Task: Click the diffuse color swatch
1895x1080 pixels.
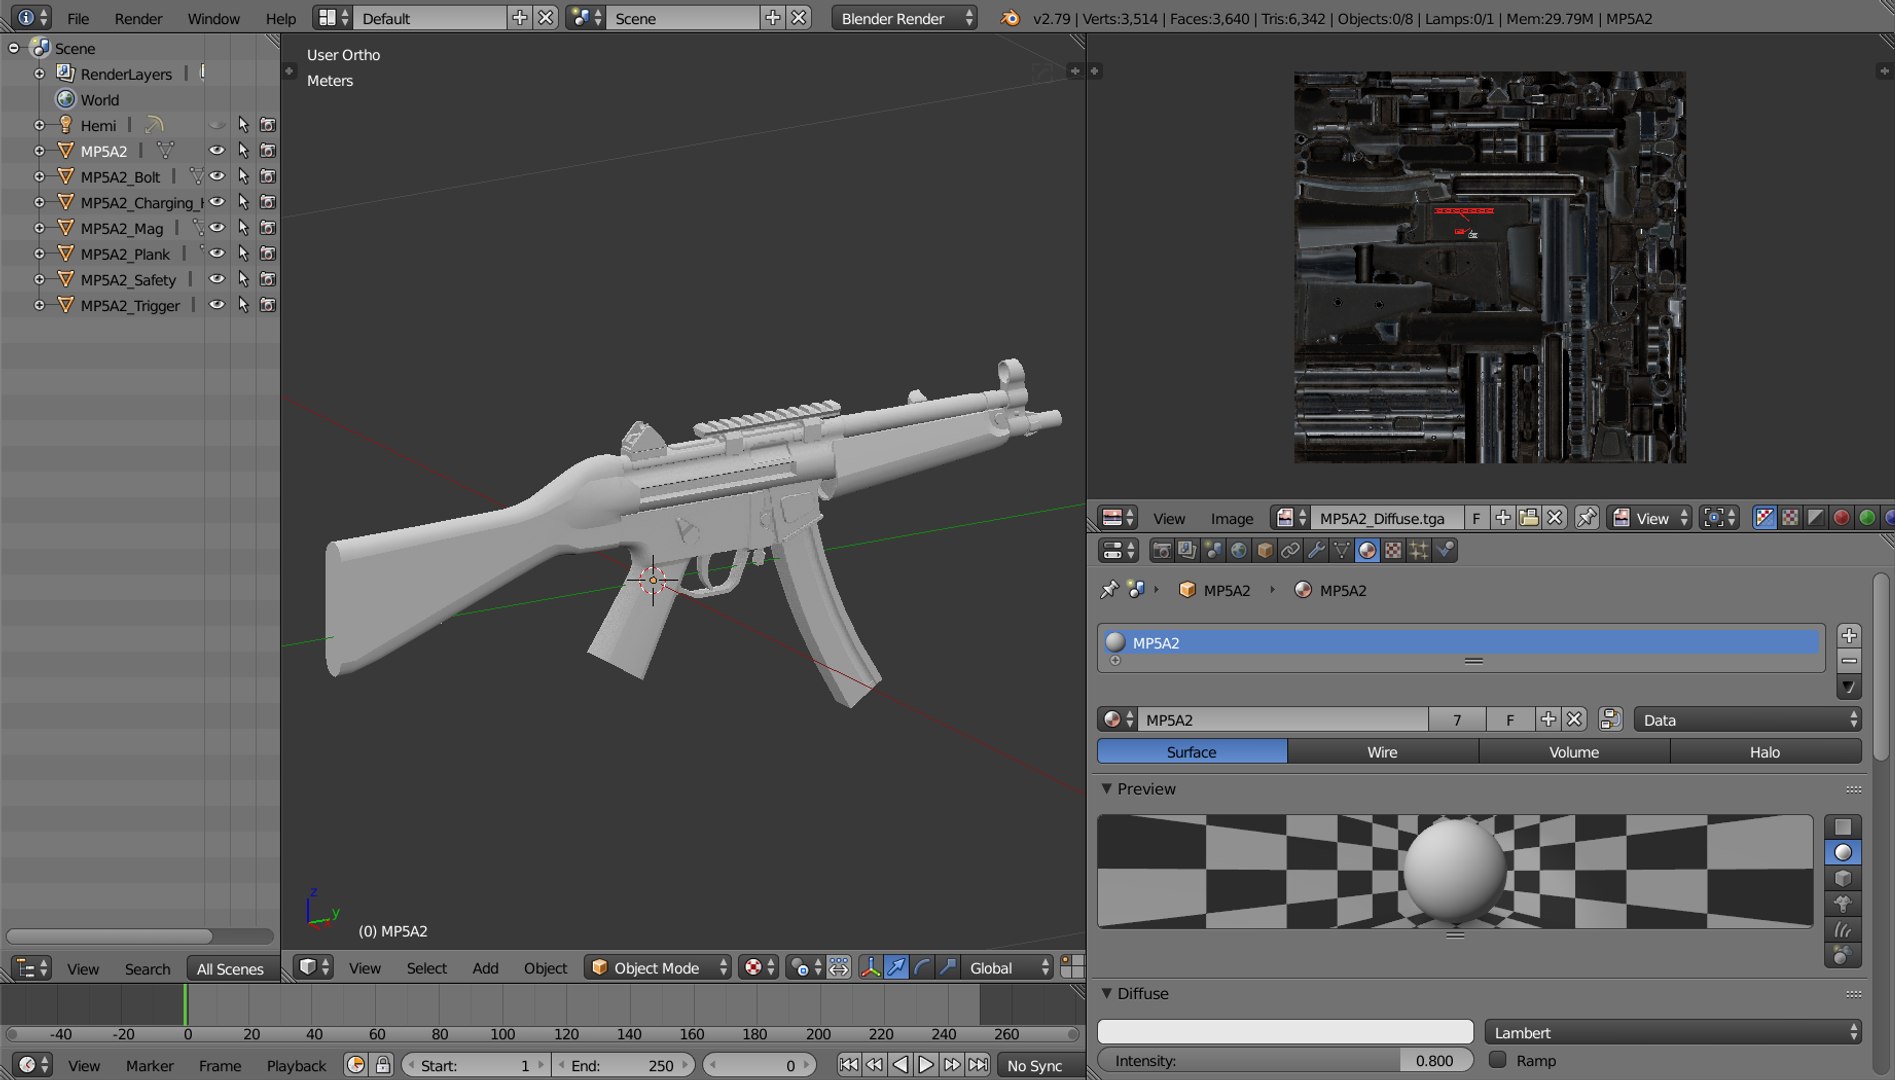Action: (x=1285, y=1032)
